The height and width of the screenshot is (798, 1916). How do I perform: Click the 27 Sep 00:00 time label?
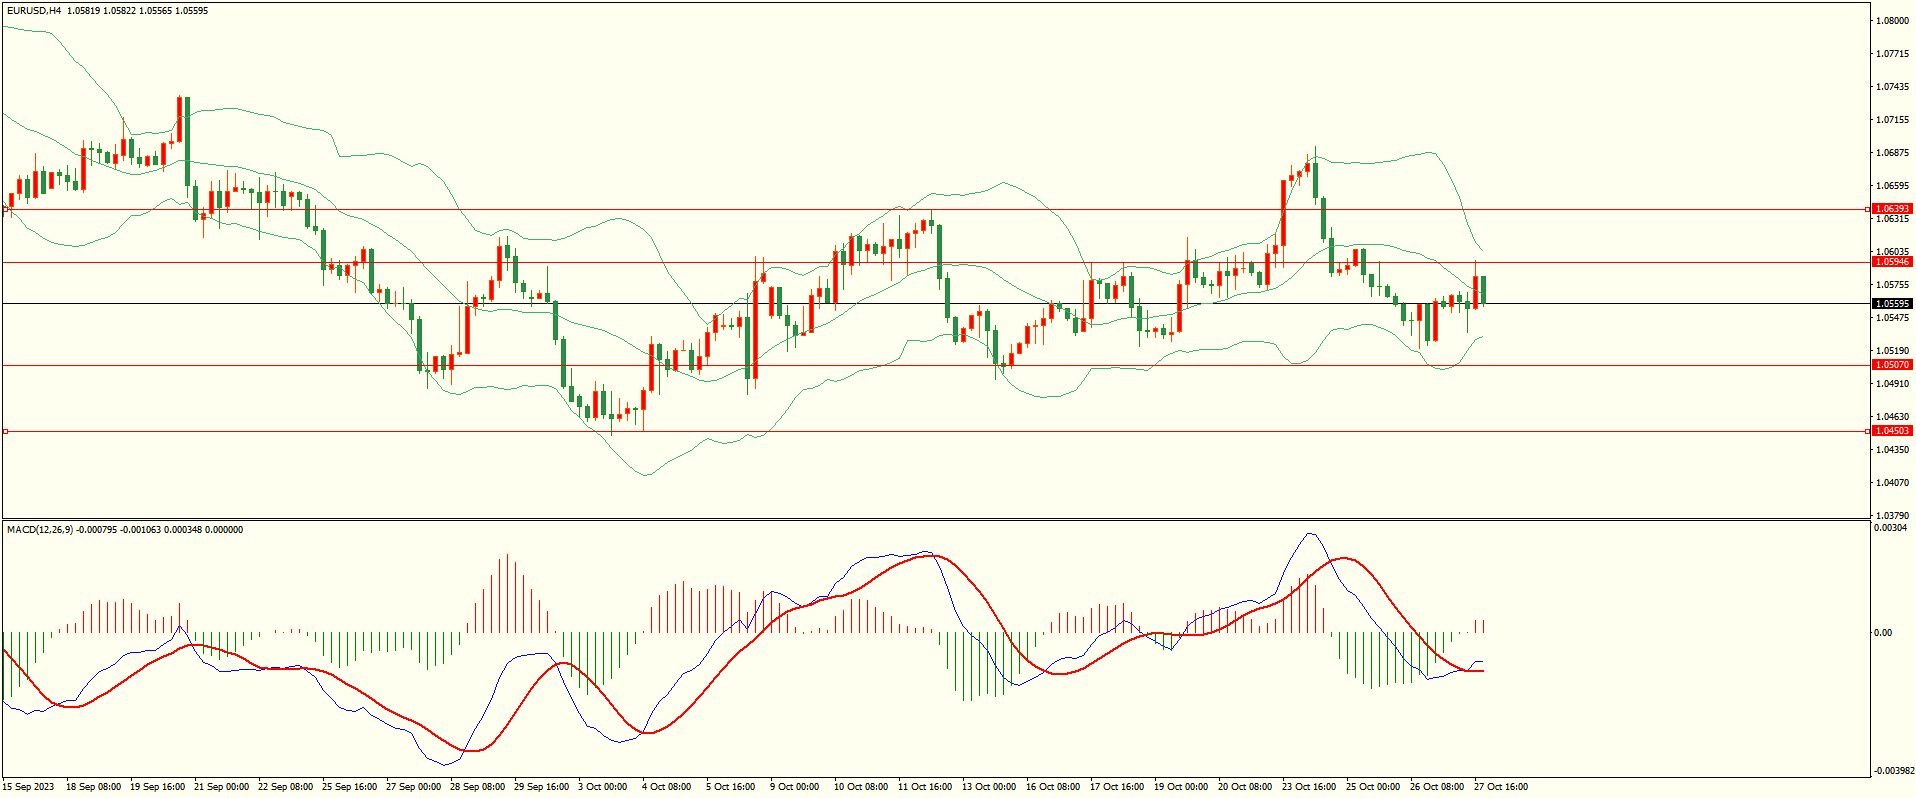[413, 787]
